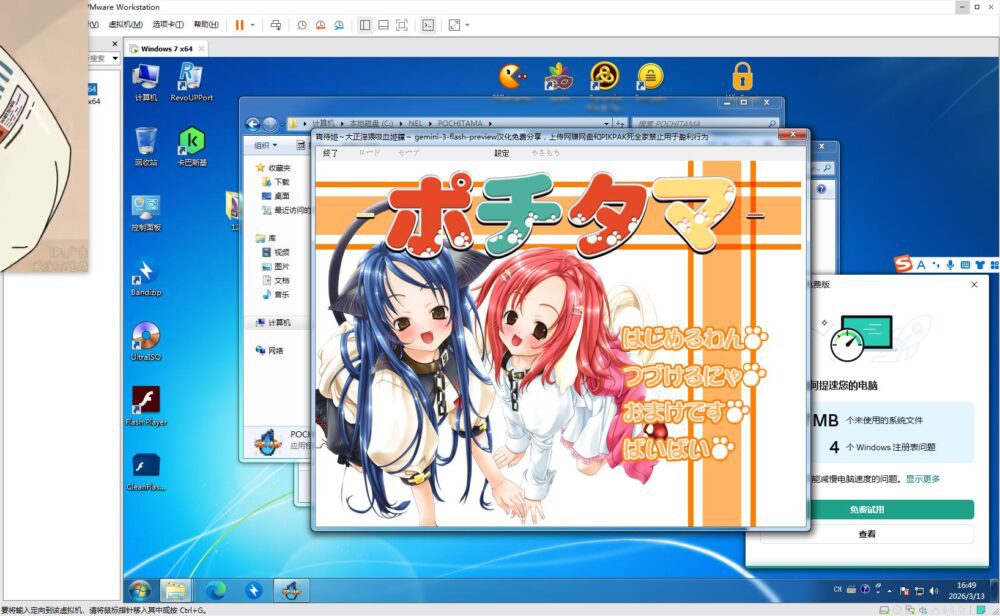1000x616 pixels.
Task: Open the game's 終了 menu
Action: click(330, 153)
